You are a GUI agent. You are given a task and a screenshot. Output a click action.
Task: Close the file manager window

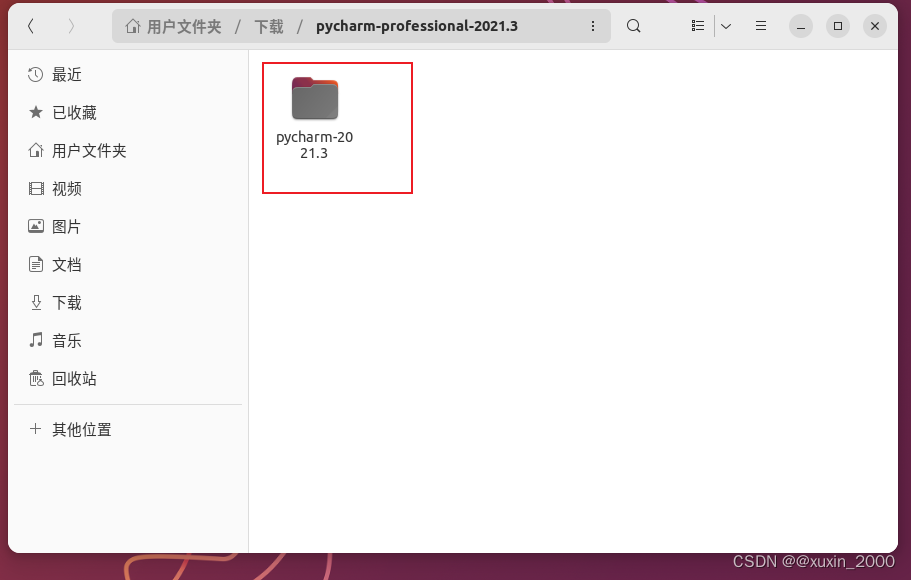875,26
